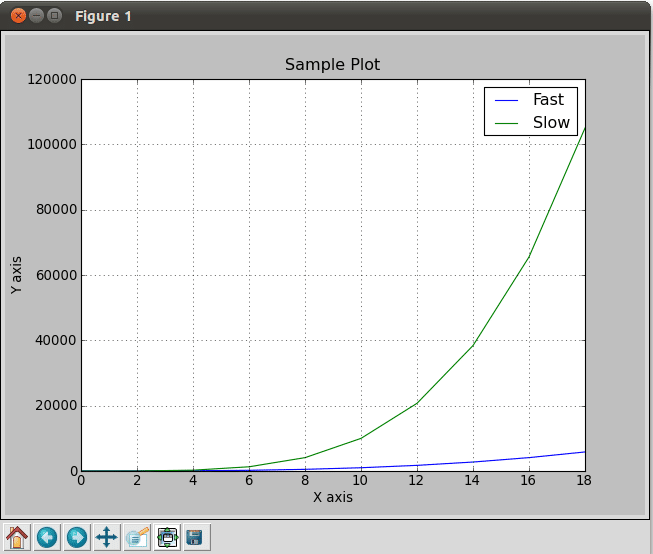
Task: Click the blue line sample in legend
Action: pyautogui.click(x=507, y=100)
